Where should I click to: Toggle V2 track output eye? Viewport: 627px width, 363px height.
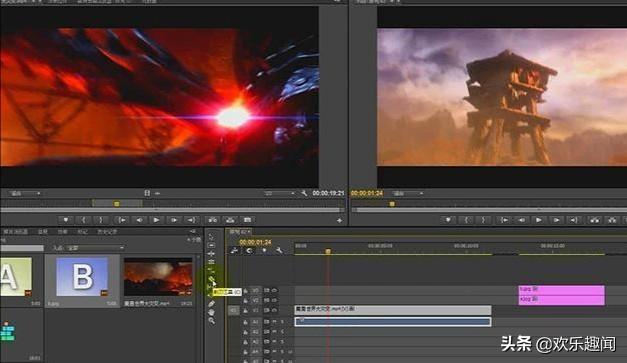[x=275, y=300]
